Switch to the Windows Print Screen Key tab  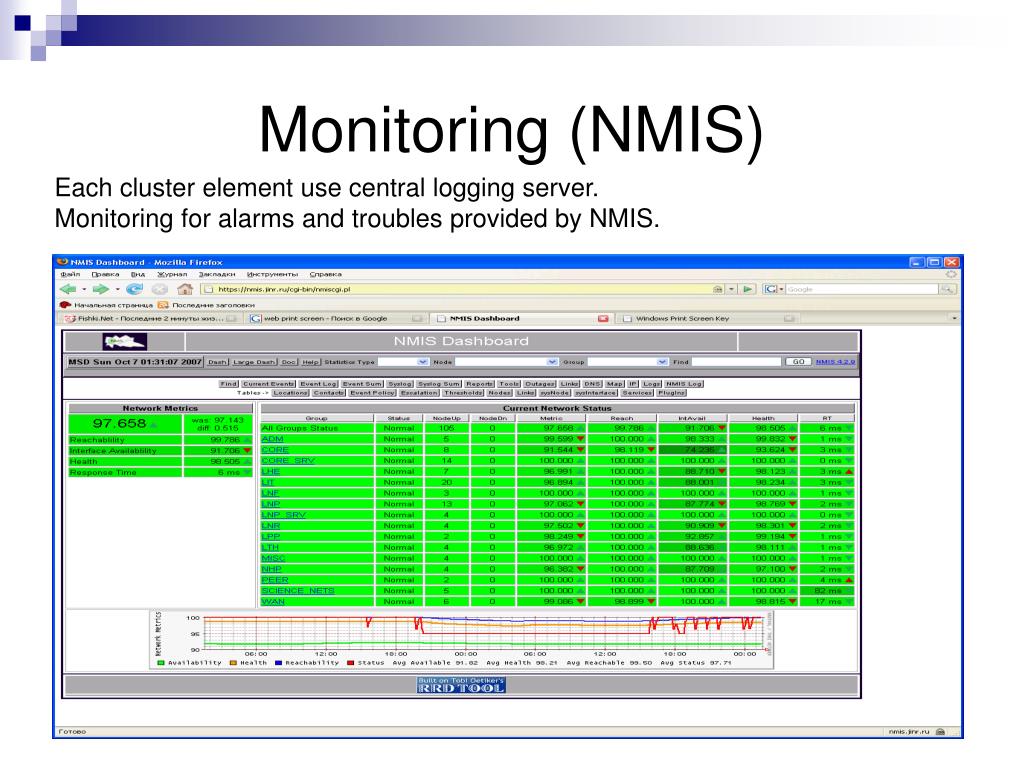click(709, 319)
